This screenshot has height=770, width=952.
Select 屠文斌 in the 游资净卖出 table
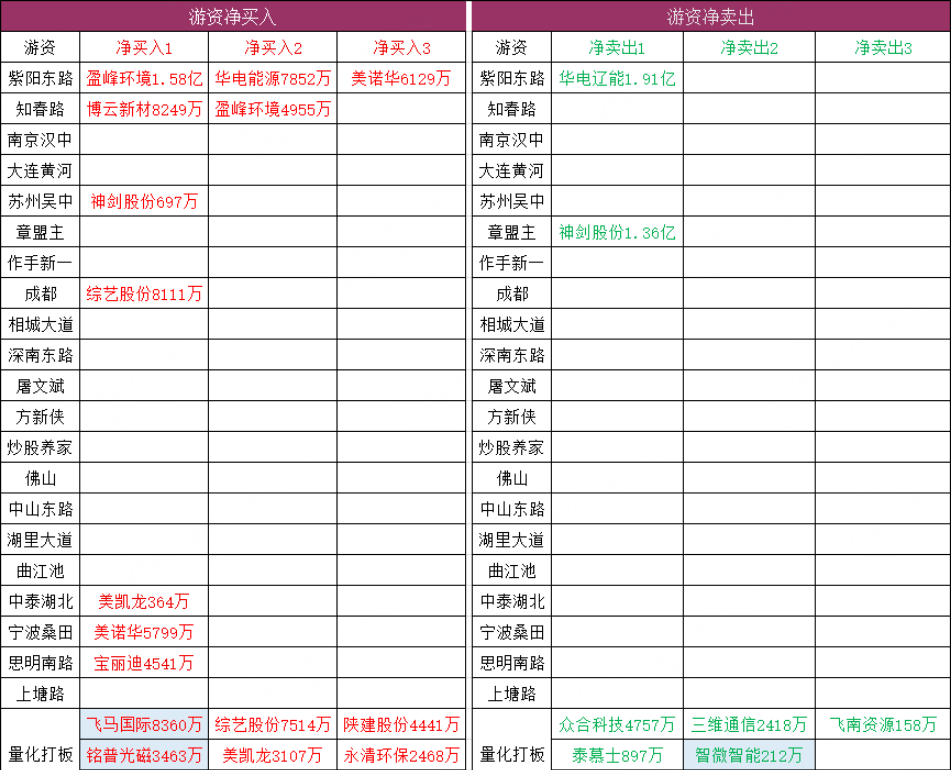point(512,386)
